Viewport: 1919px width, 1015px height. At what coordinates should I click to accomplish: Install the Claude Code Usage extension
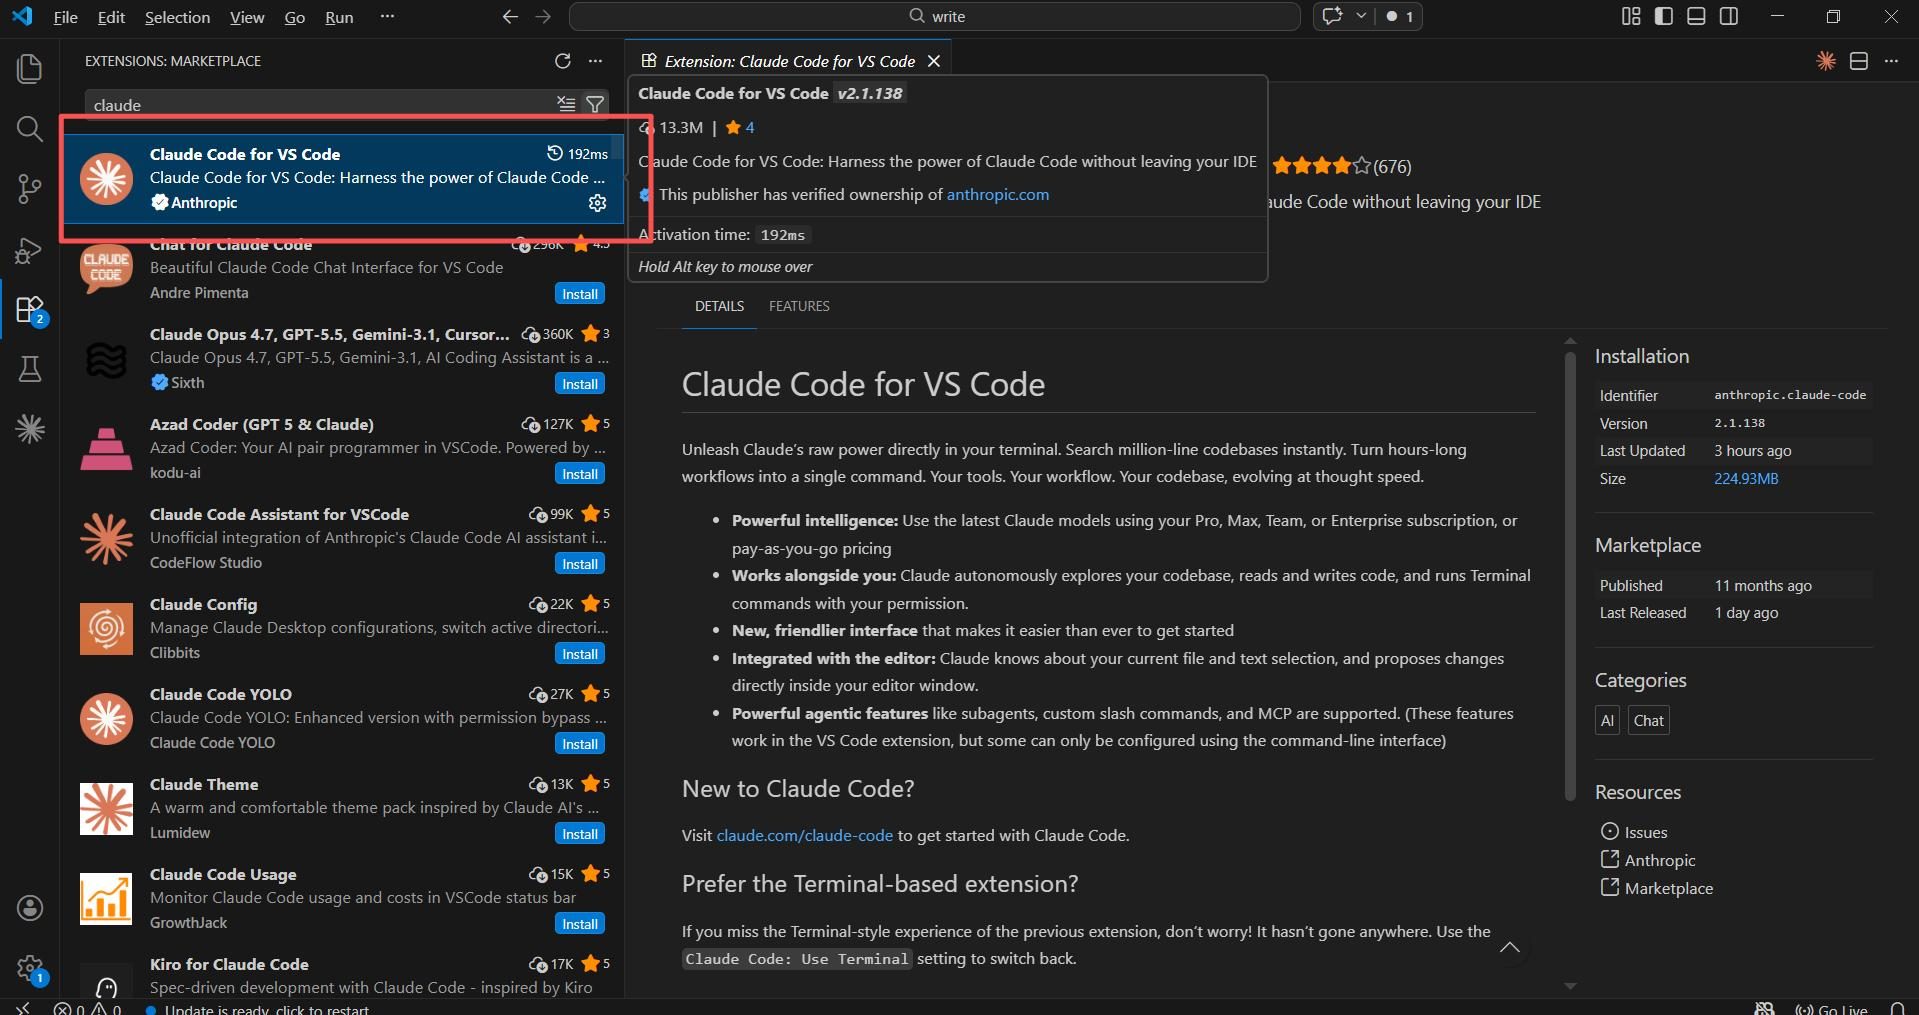[x=580, y=924]
